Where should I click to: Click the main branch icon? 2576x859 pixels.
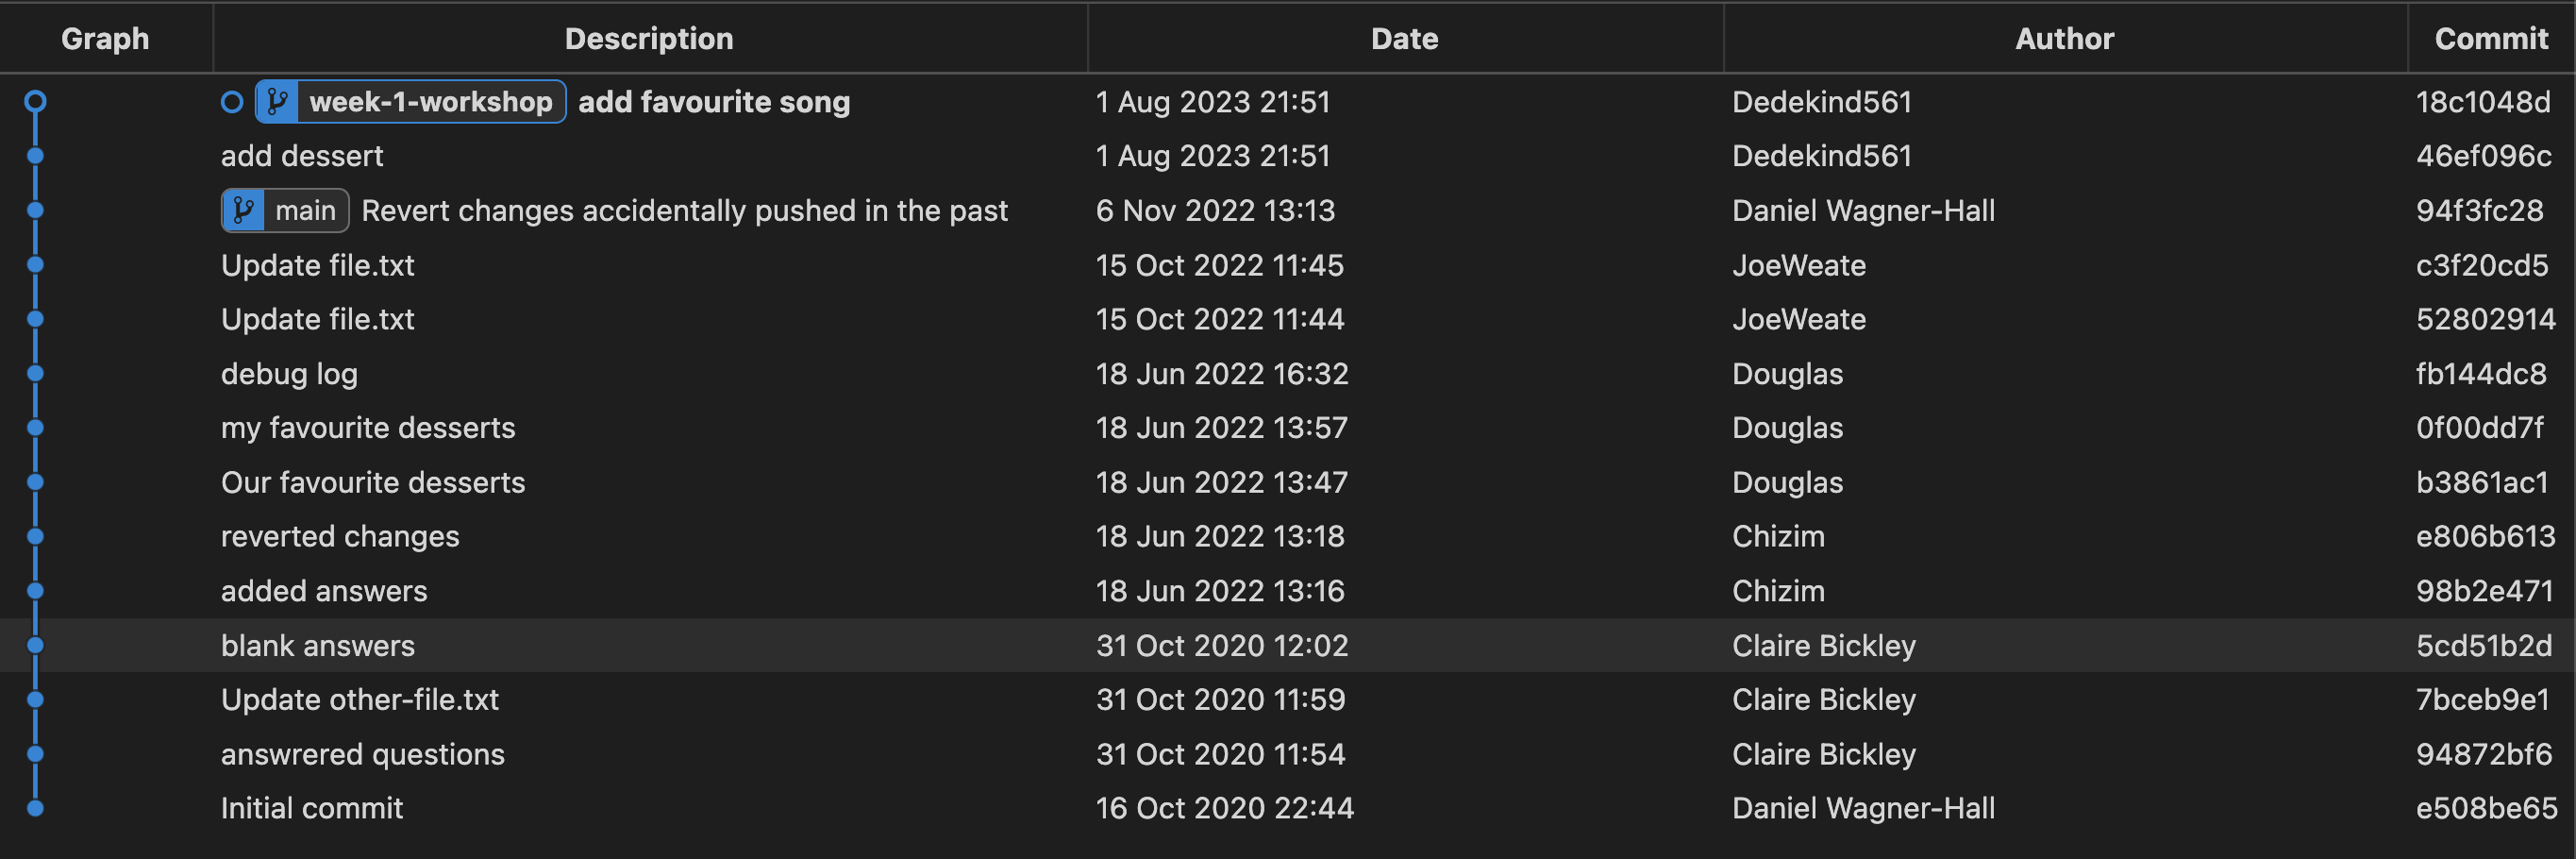(x=243, y=211)
